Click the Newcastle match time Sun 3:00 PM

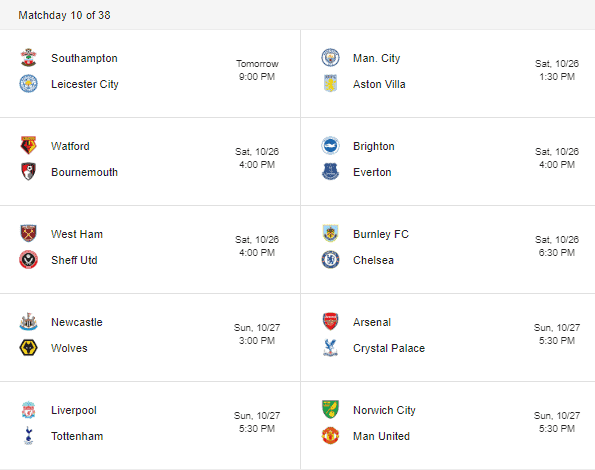(x=257, y=334)
